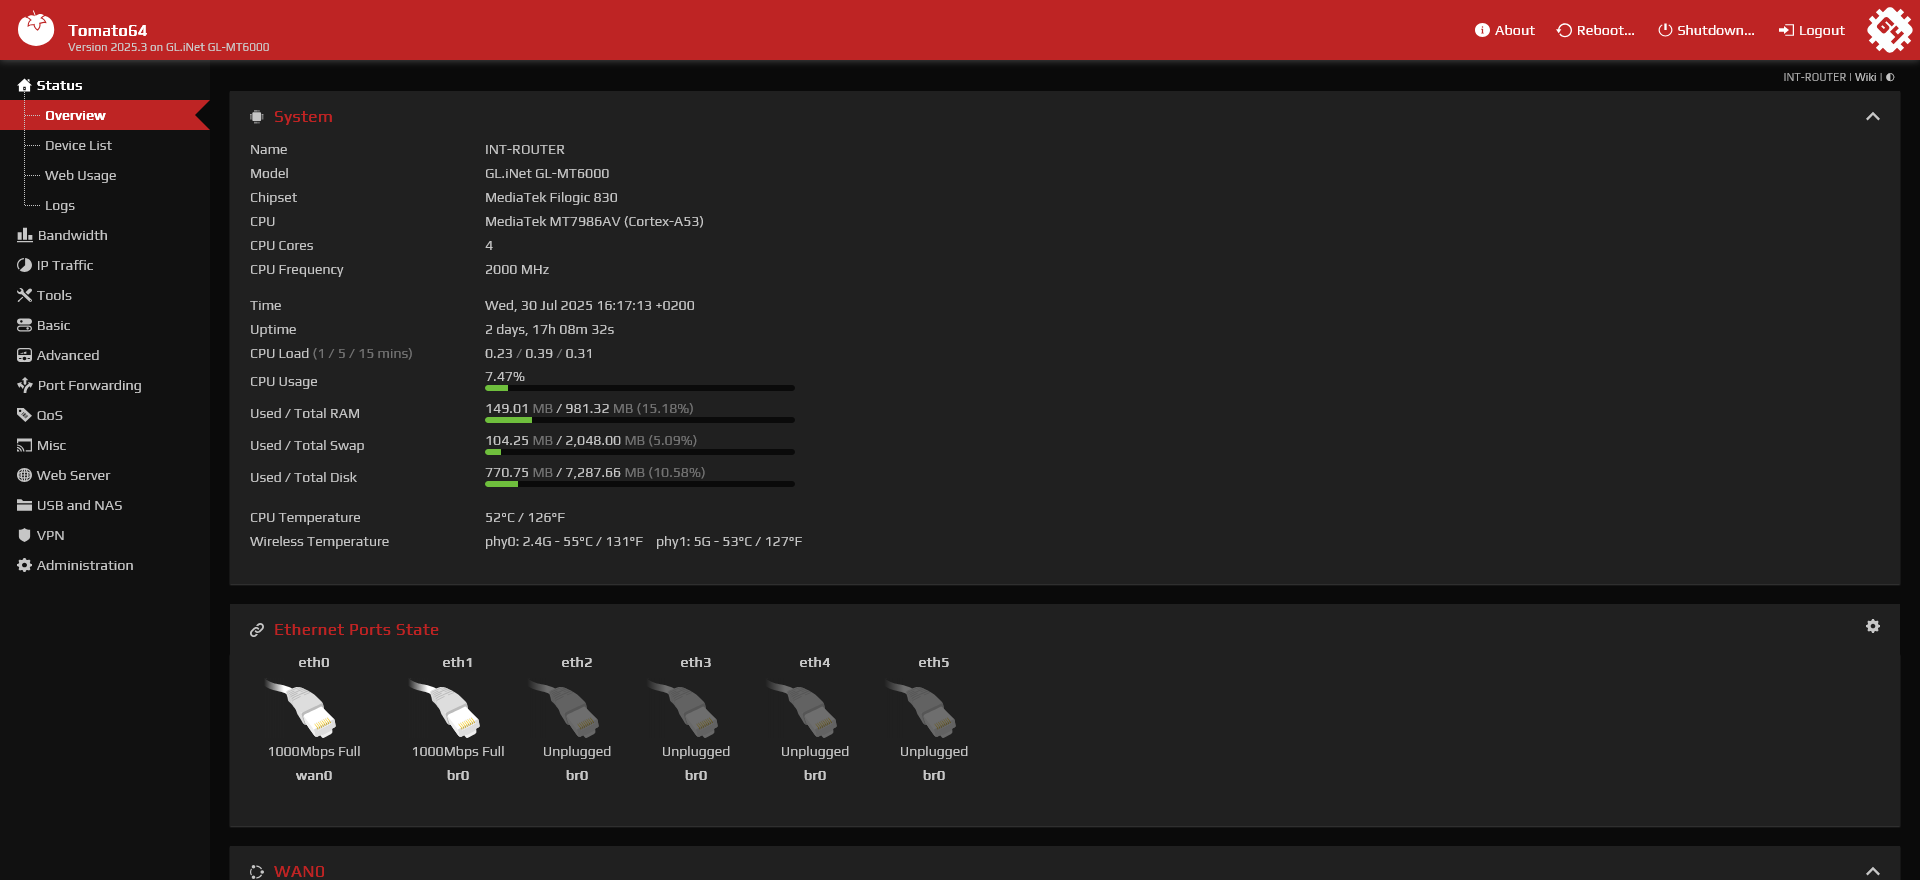Click the 'Unplugged' label under eth3

(696, 751)
